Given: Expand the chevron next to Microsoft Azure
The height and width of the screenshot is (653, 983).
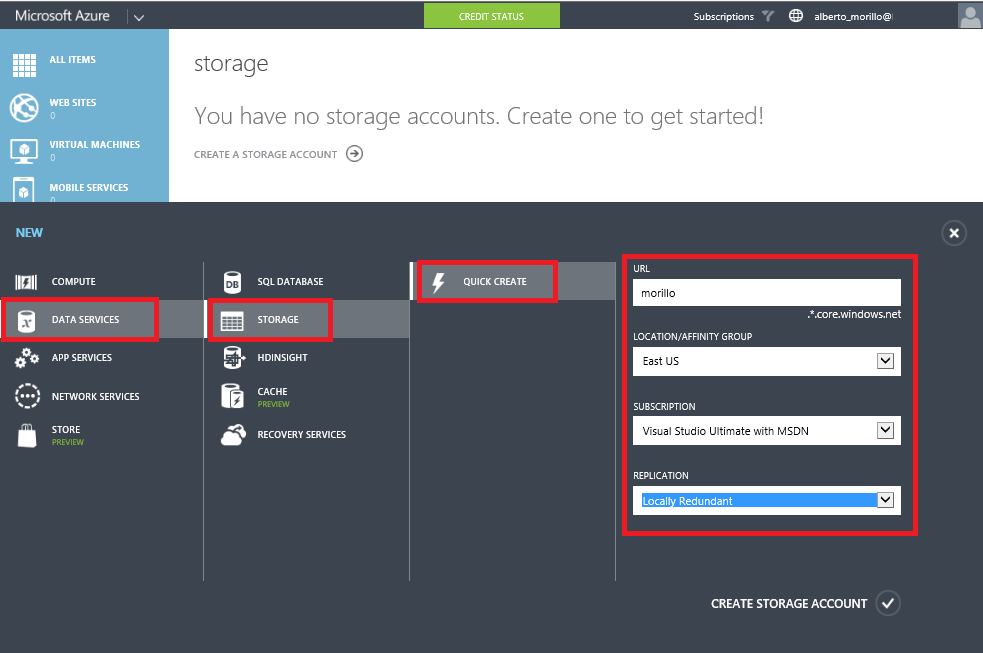Looking at the screenshot, I should coord(139,17).
